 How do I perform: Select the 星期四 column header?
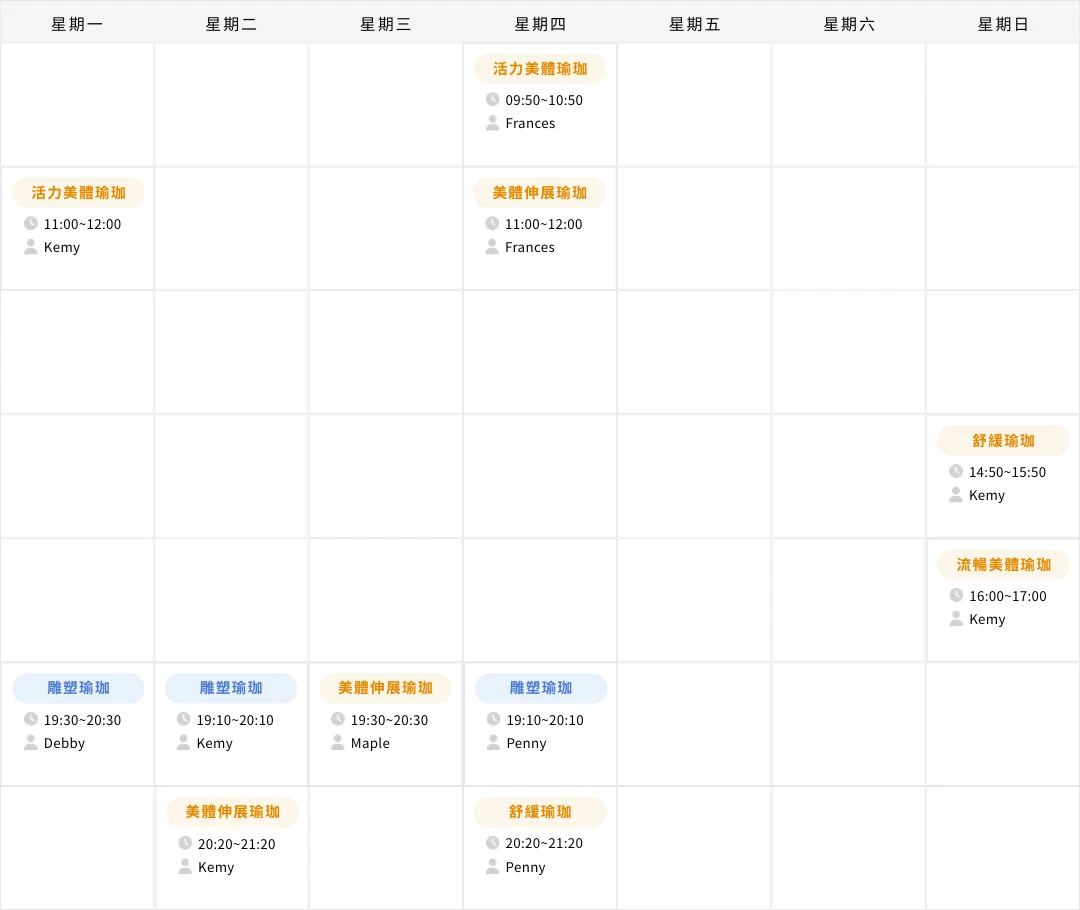(540, 23)
